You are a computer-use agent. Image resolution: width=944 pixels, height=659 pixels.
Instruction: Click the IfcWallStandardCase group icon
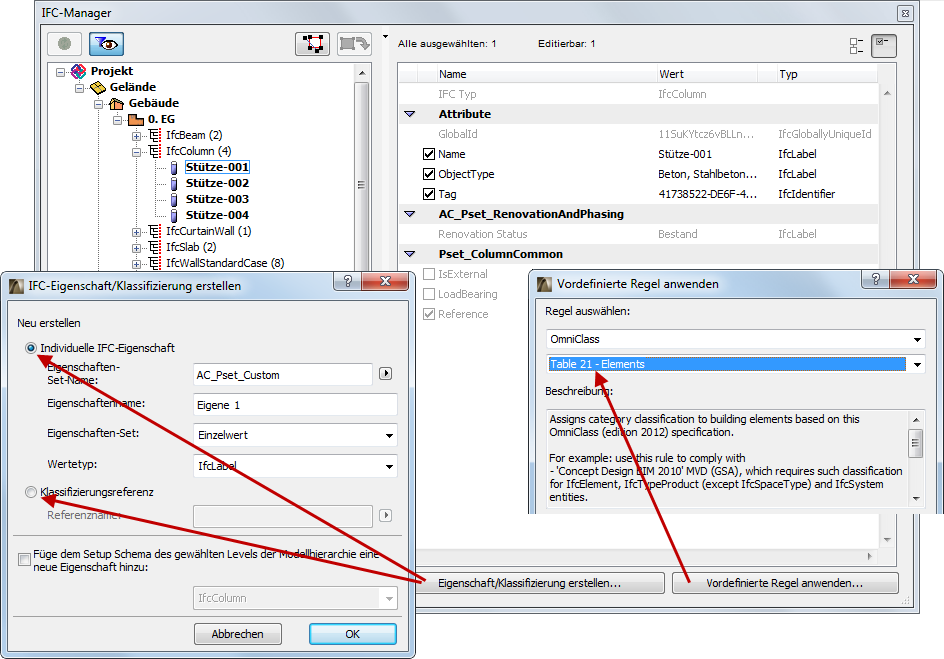click(x=155, y=263)
